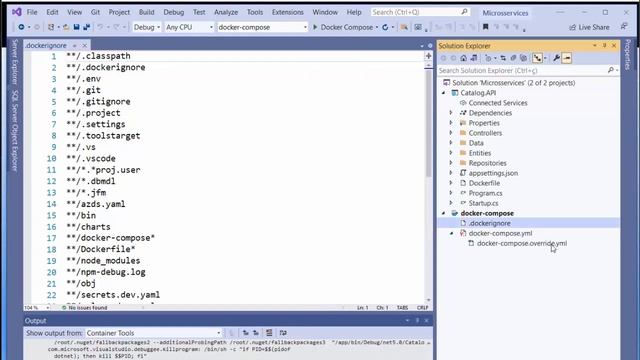This screenshot has width=640, height=360.
Task: Select the .dockerignore editor tab
Action: tap(46, 46)
